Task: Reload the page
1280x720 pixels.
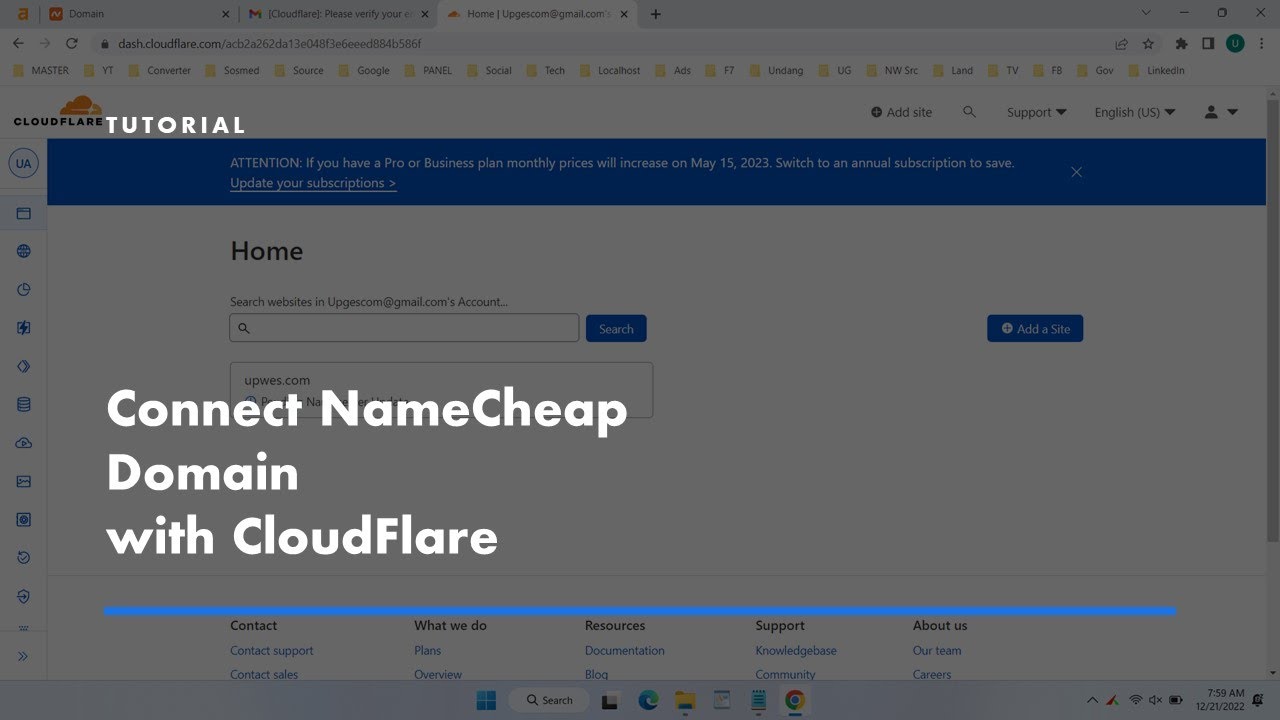Action: pyautogui.click(x=71, y=44)
